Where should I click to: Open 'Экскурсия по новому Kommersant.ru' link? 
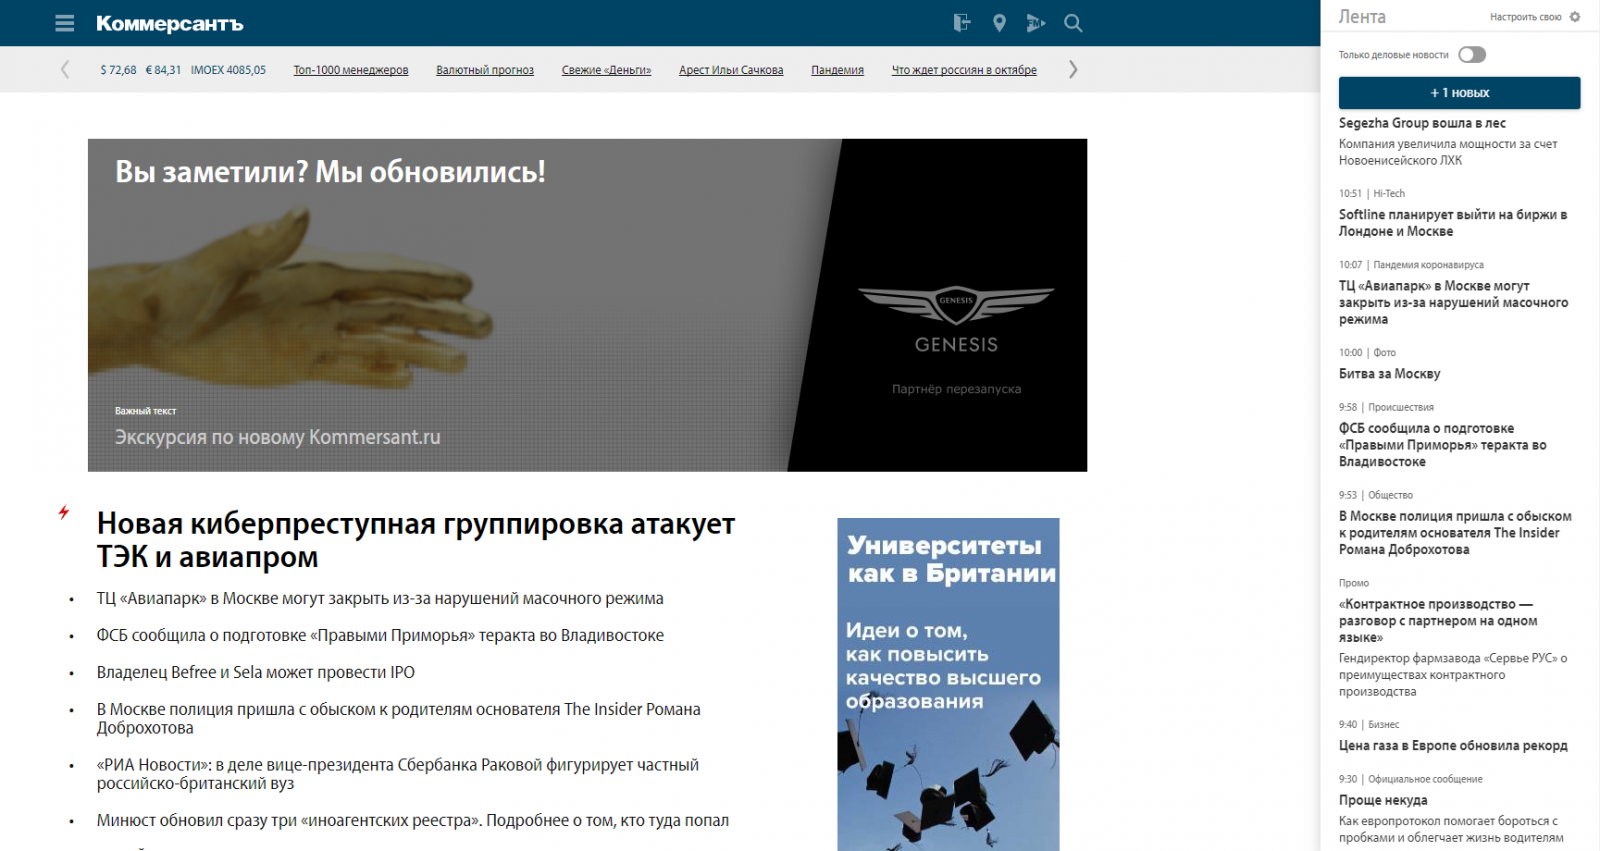pos(278,437)
